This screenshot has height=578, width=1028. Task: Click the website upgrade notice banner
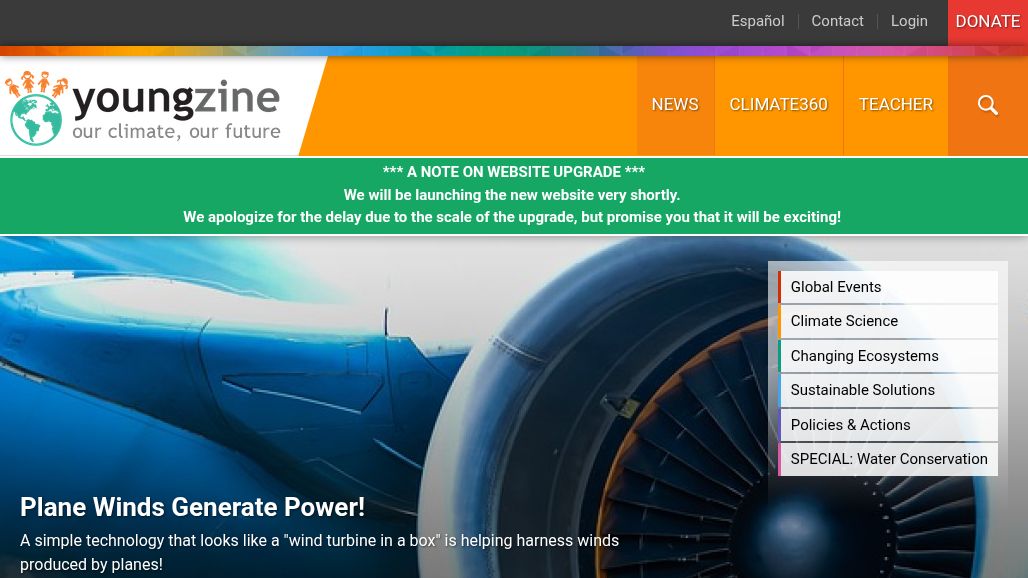pos(512,195)
